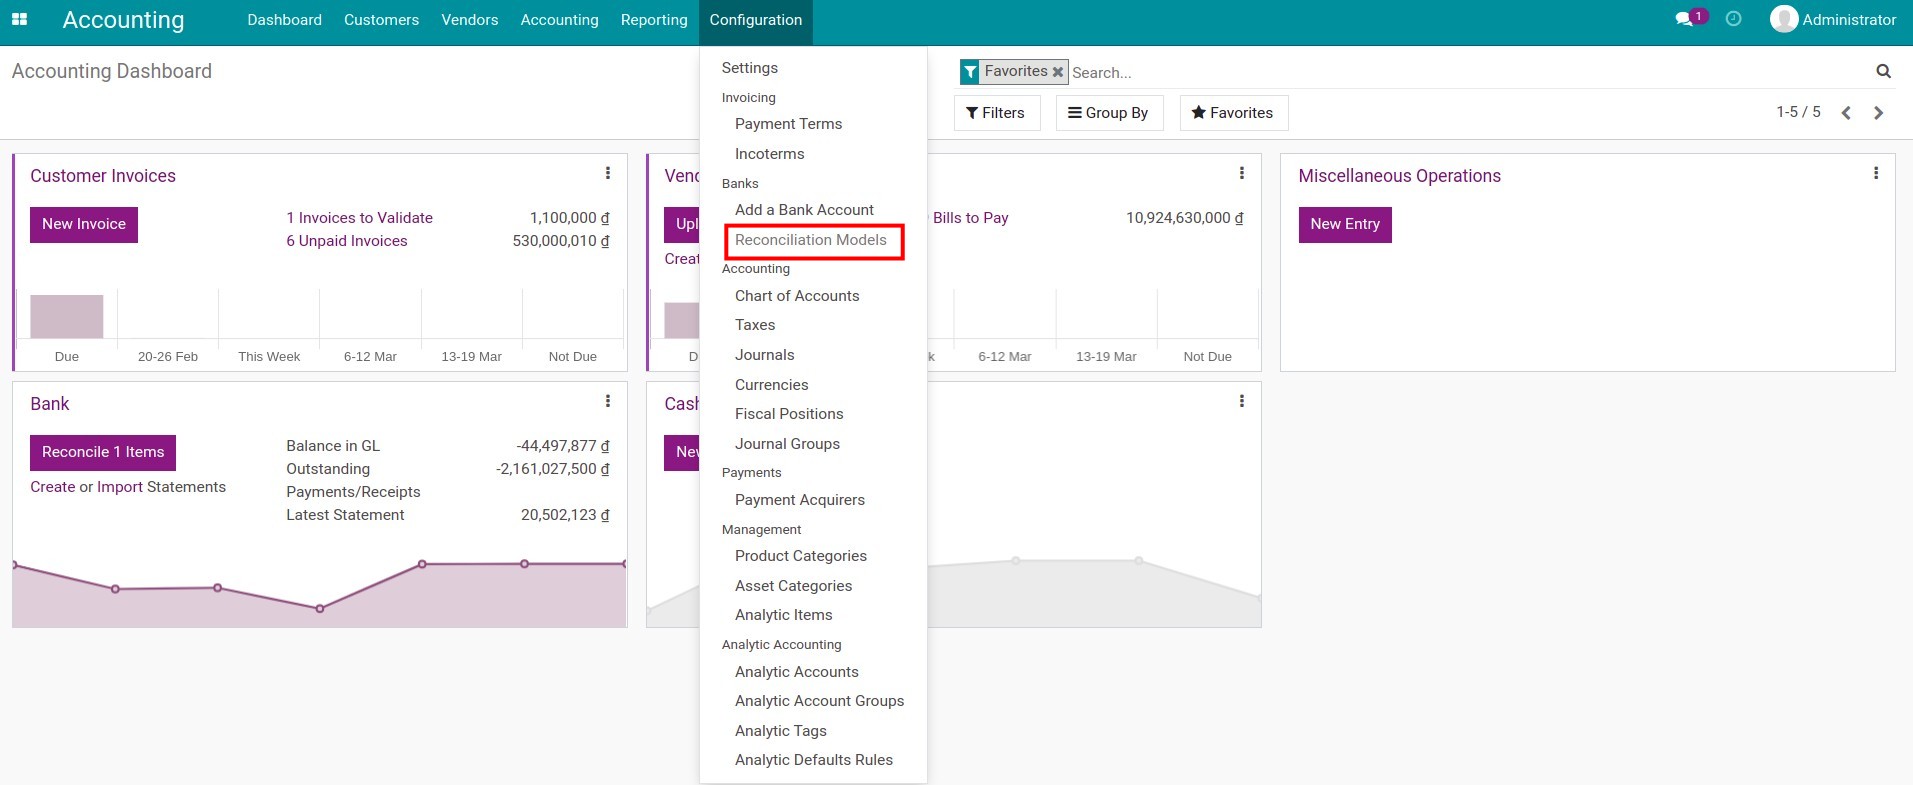Viewport: 1913px width, 785px height.
Task: Open the 6 Unpaid Invoices link
Action: pos(347,241)
